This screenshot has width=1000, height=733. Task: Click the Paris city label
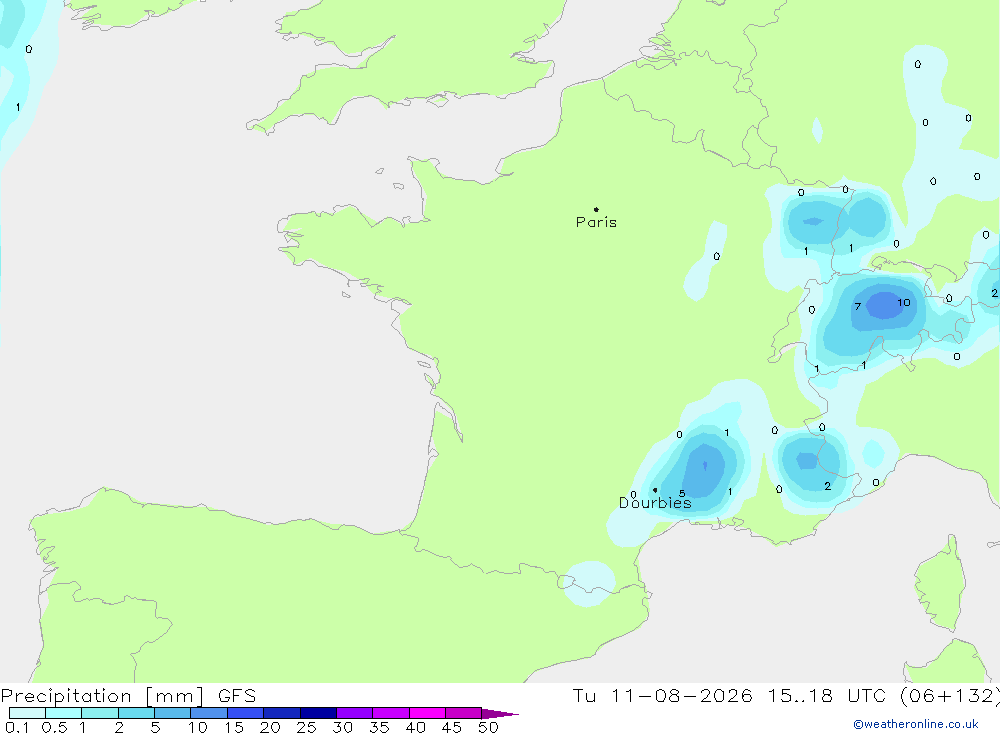click(x=596, y=222)
